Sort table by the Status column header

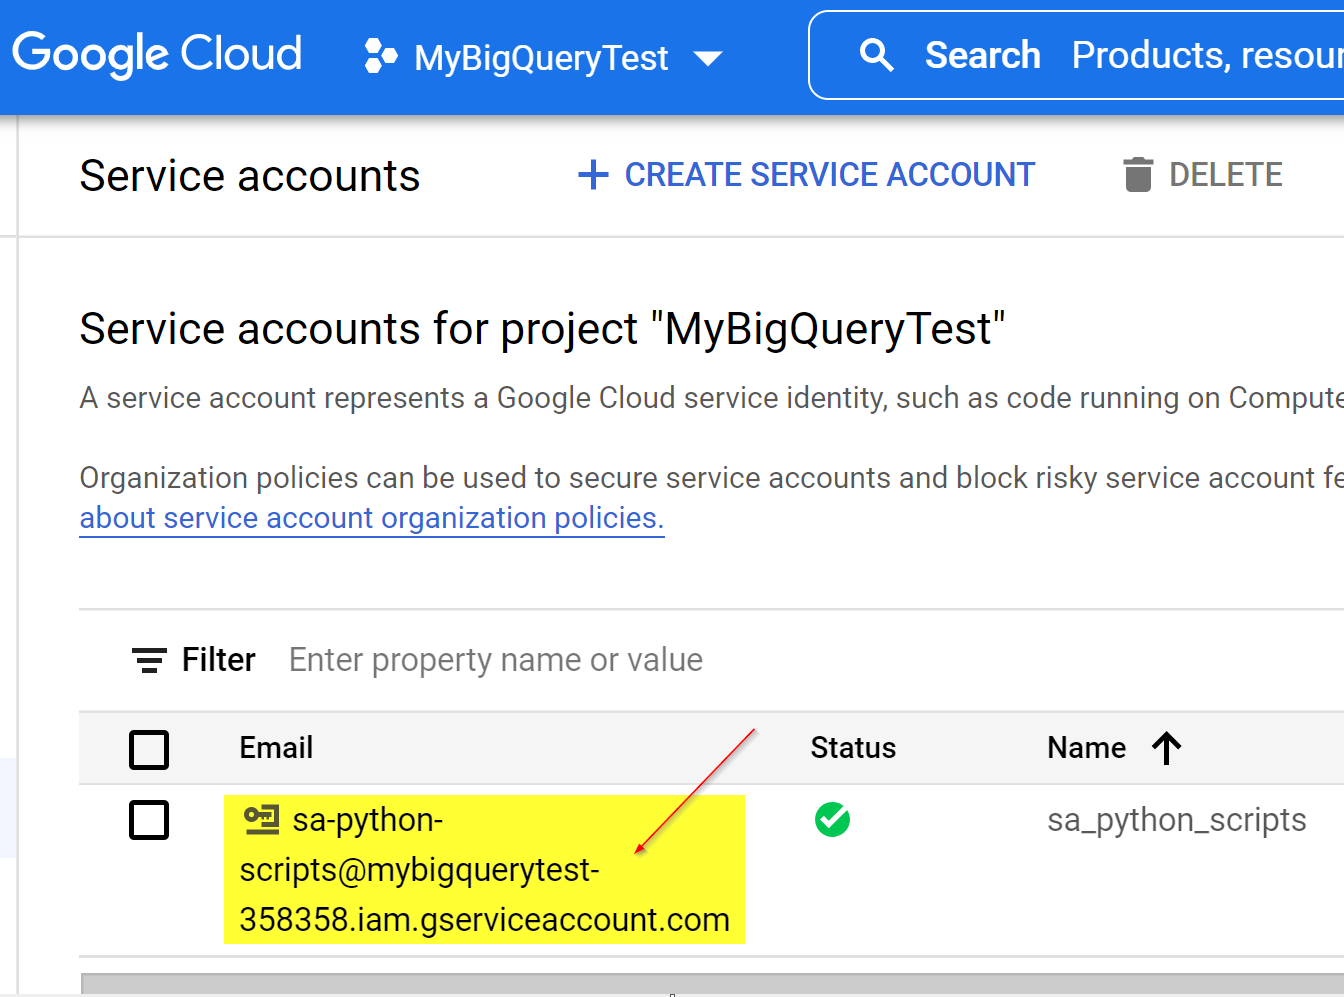(853, 748)
